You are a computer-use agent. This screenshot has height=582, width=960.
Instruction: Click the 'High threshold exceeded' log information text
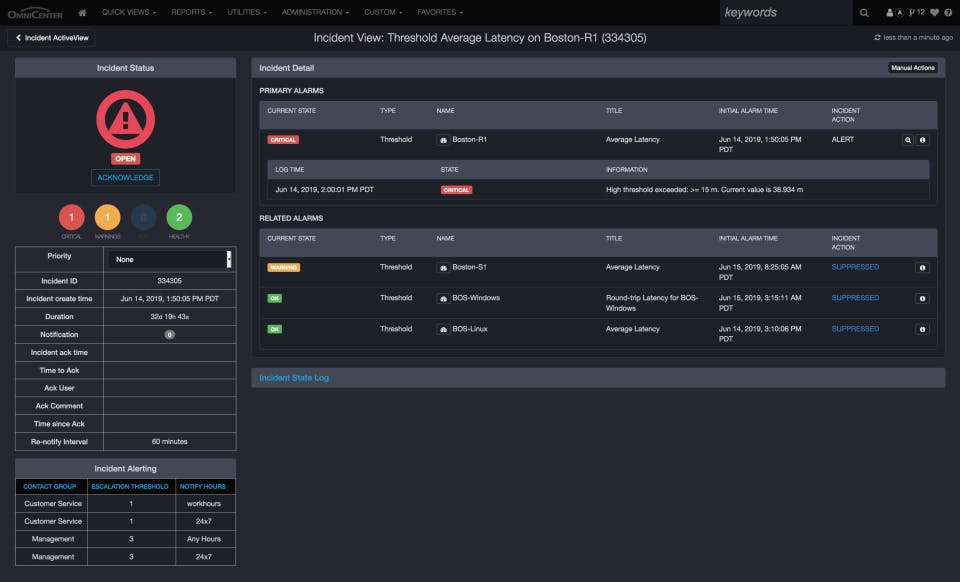coord(705,190)
